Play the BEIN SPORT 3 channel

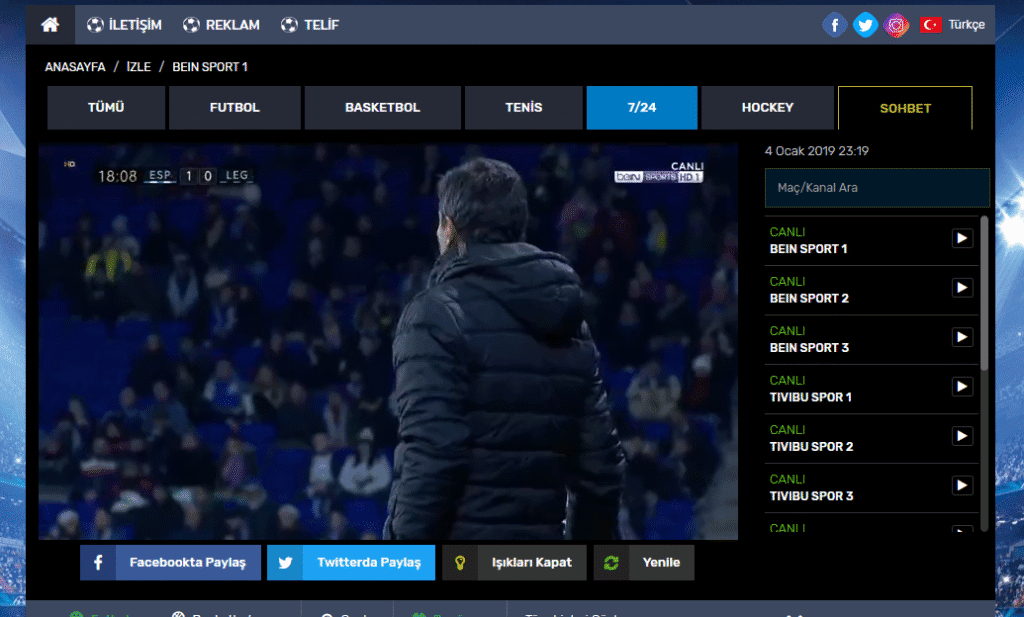click(962, 338)
